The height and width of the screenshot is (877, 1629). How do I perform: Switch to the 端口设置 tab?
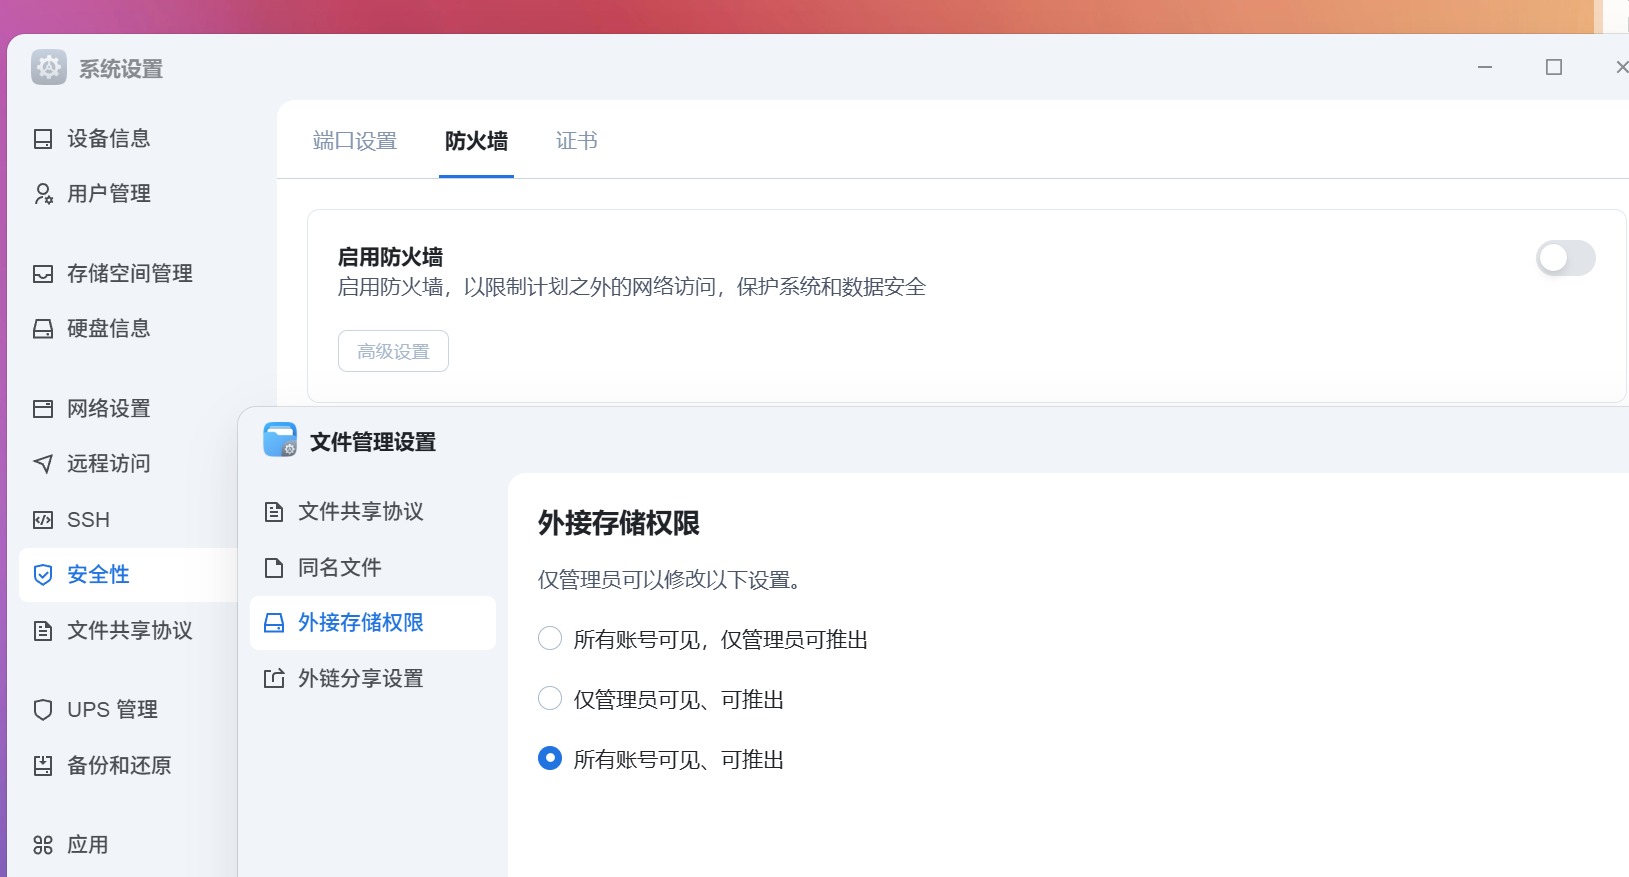(355, 141)
